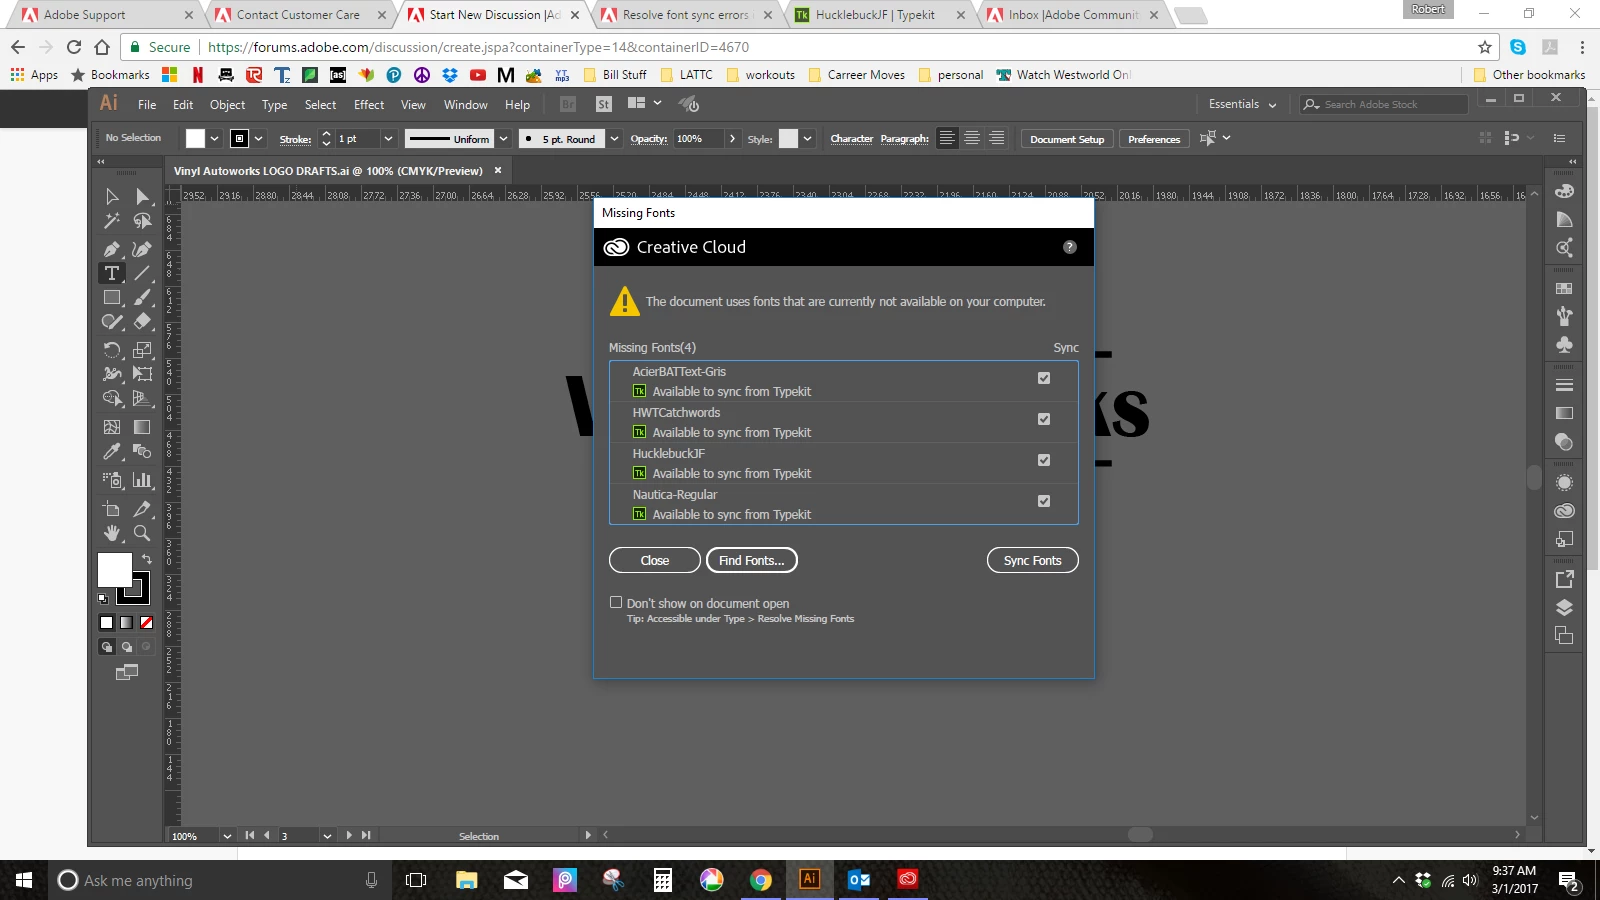Image resolution: width=1600 pixels, height=900 pixels.
Task: Select the Selection tool arrow
Action: click(x=112, y=197)
